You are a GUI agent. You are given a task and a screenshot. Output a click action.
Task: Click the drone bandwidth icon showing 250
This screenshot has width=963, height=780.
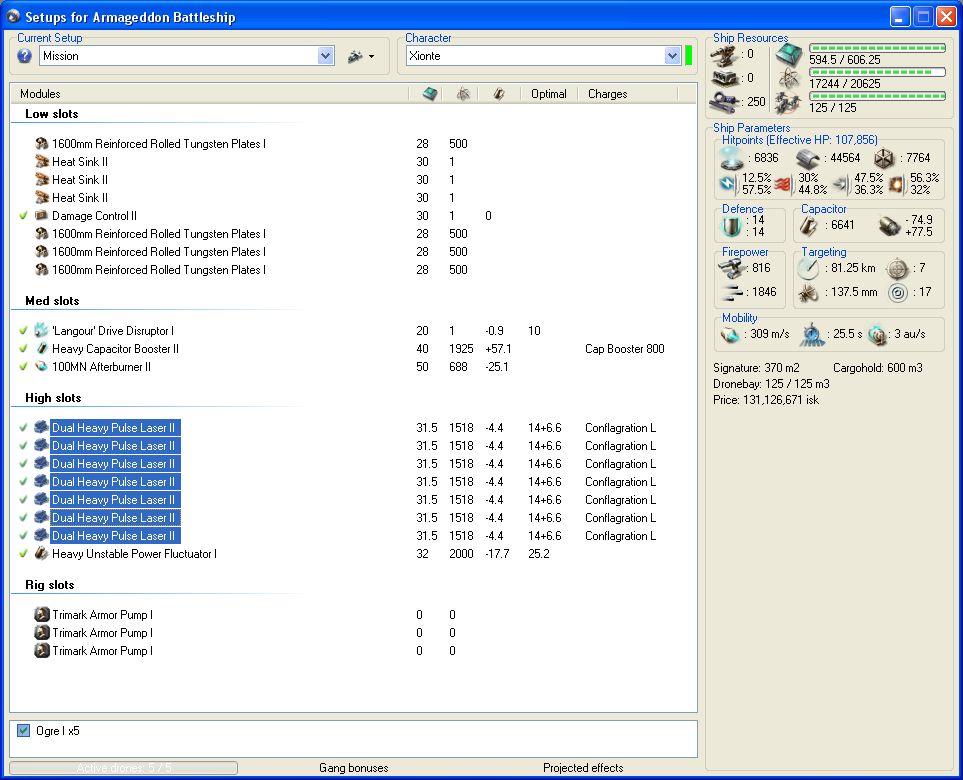(723, 101)
